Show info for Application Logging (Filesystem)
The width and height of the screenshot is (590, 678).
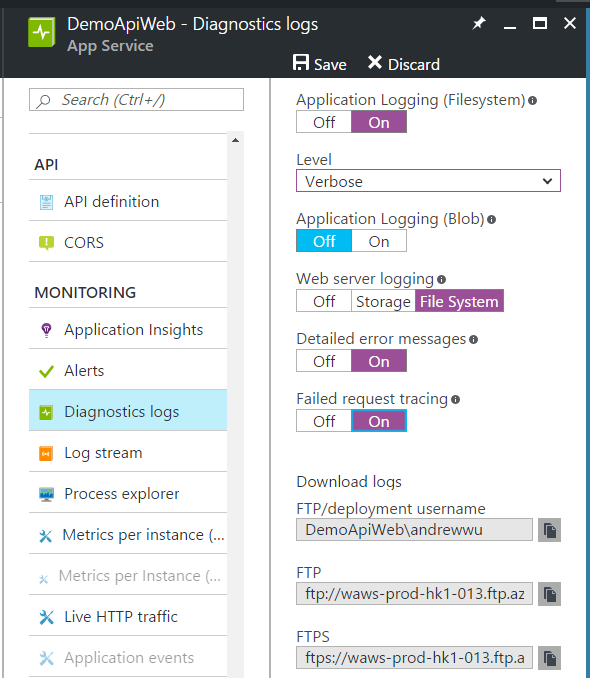tap(532, 100)
